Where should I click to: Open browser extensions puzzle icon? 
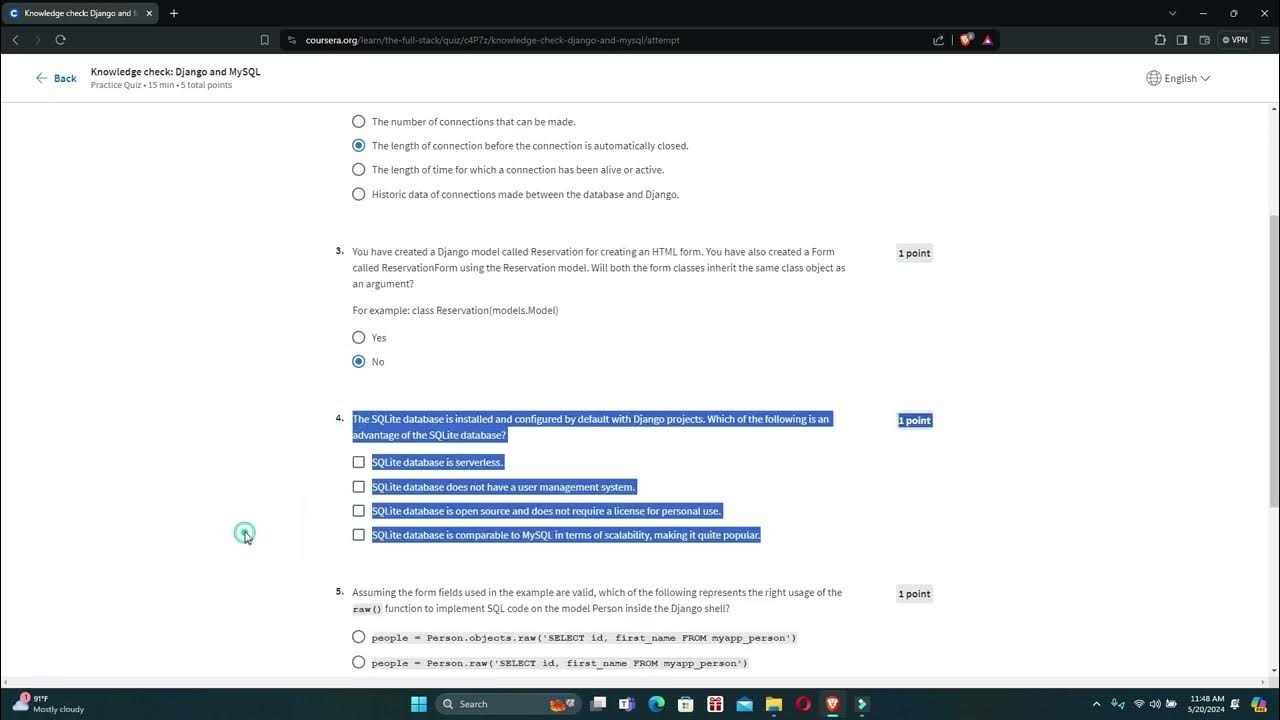click(1160, 40)
